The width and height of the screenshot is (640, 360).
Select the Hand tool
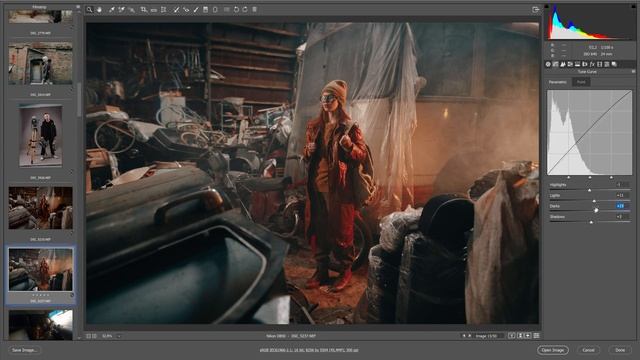(x=99, y=9)
